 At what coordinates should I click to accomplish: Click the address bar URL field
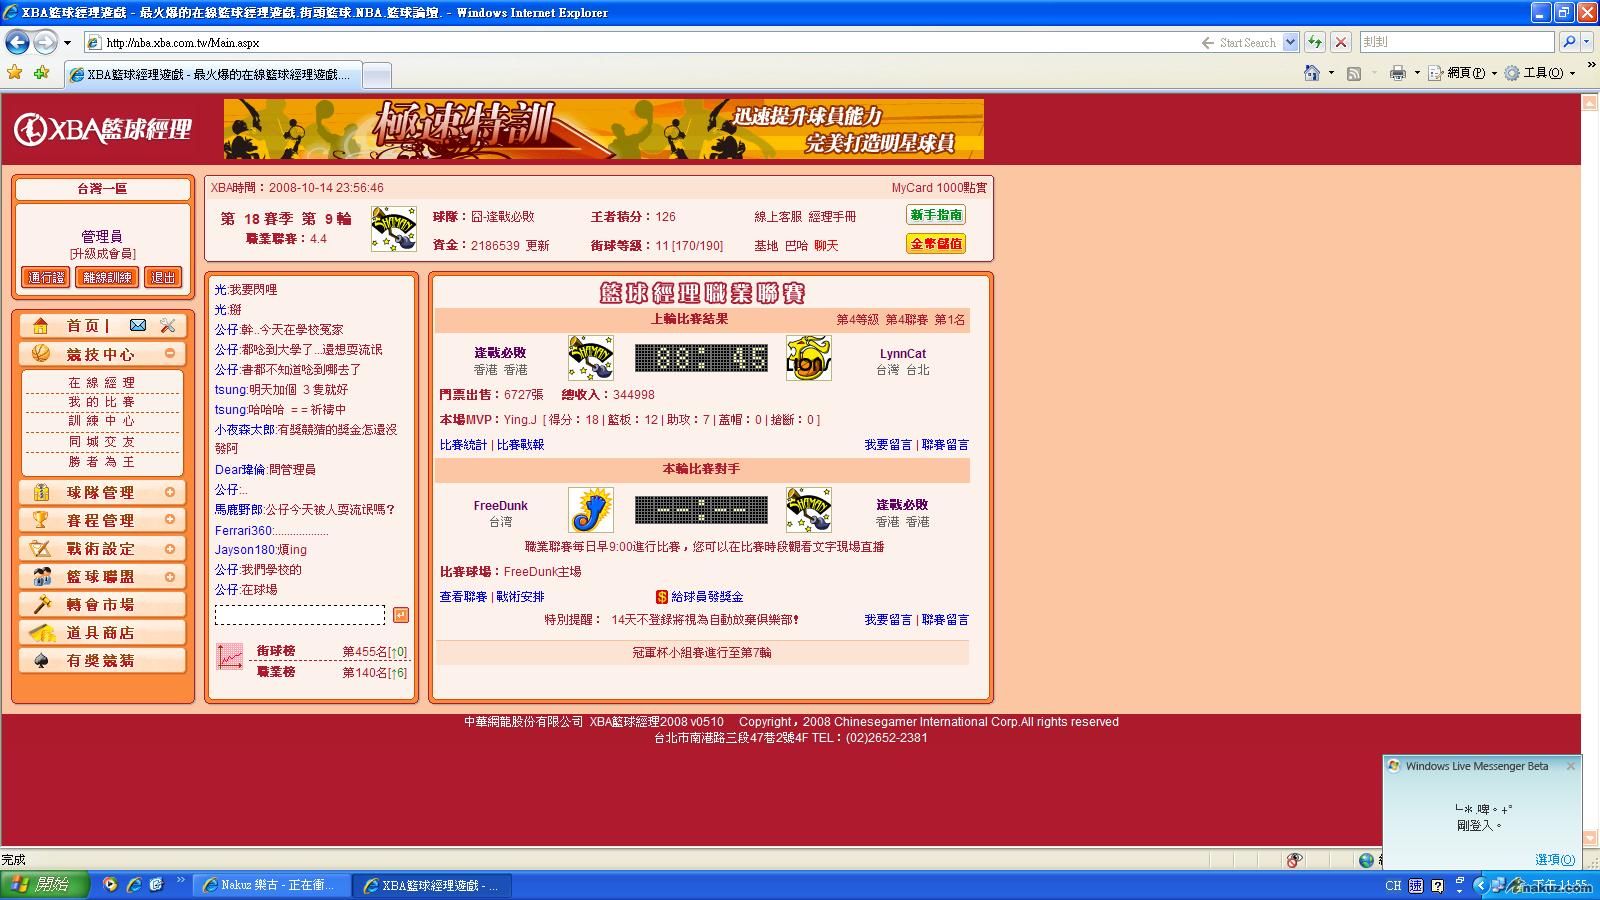click(640, 42)
